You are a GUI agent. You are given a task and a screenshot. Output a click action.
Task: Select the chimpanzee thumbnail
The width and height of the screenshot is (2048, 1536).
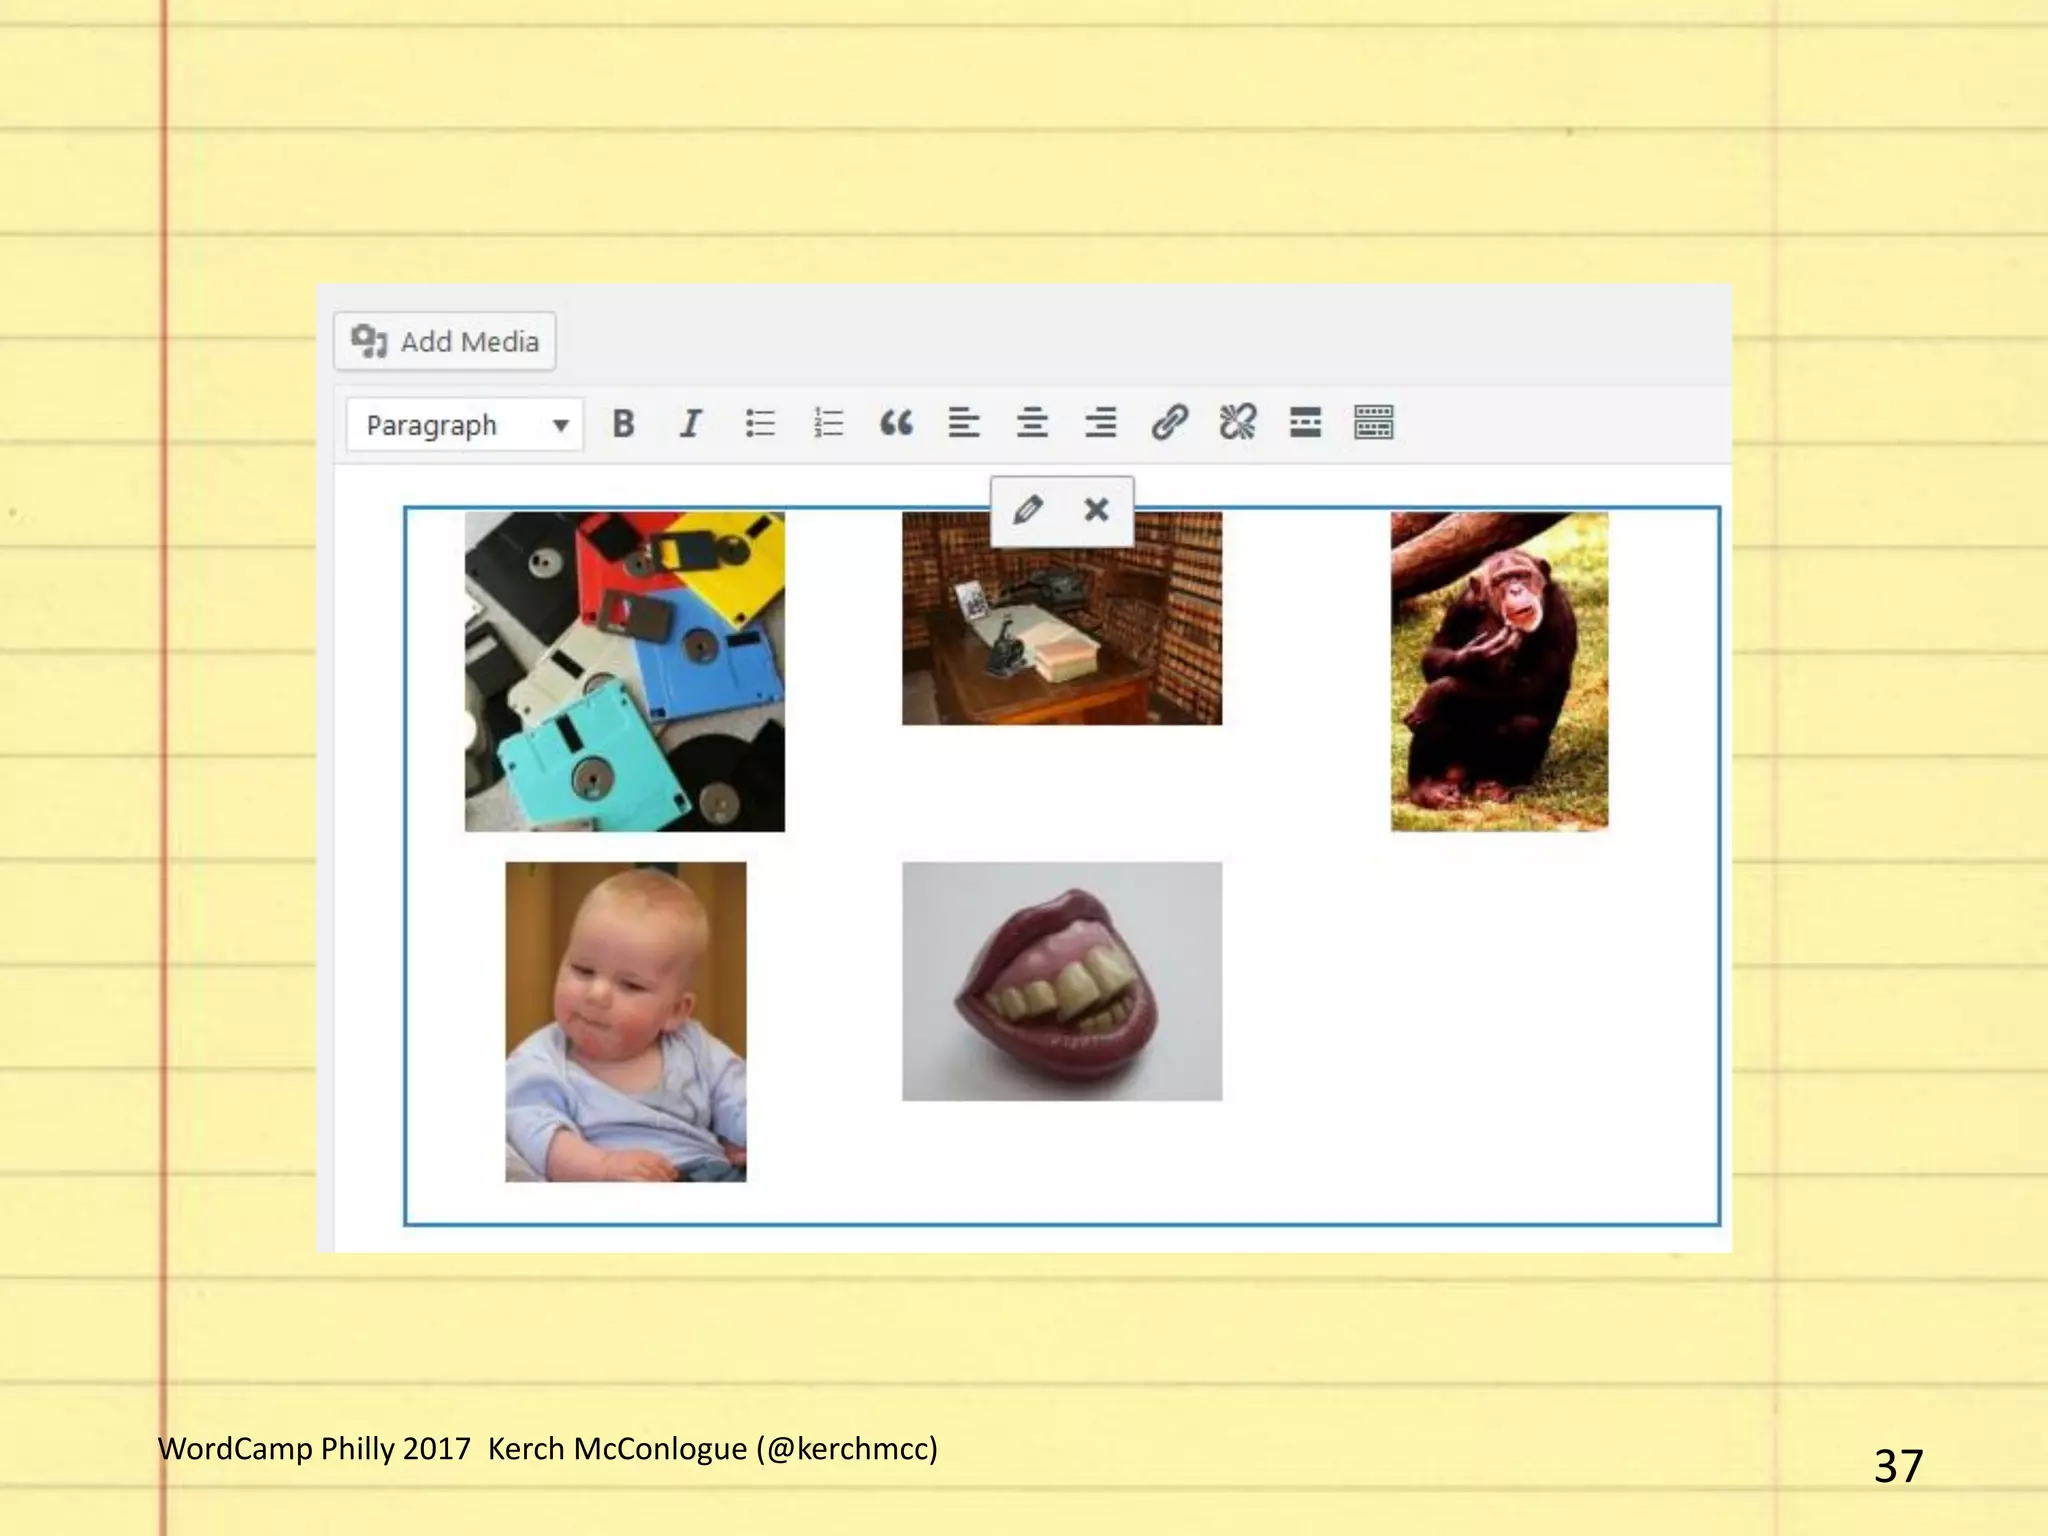[x=1499, y=672]
